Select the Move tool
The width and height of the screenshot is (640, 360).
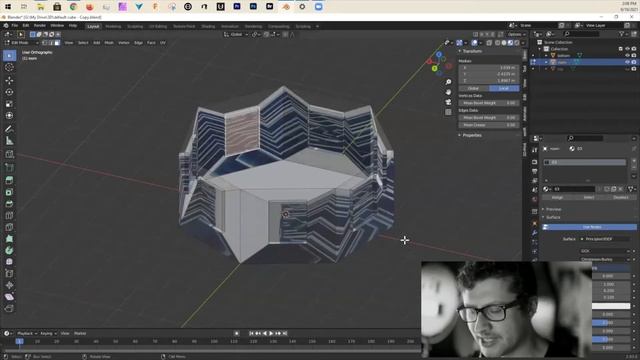(9, 80)
